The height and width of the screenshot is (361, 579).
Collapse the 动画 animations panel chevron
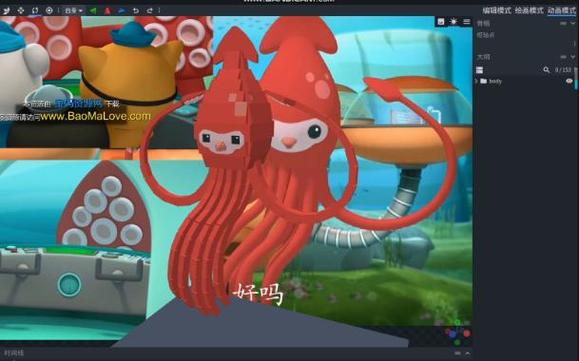click(x=573, y=23)
